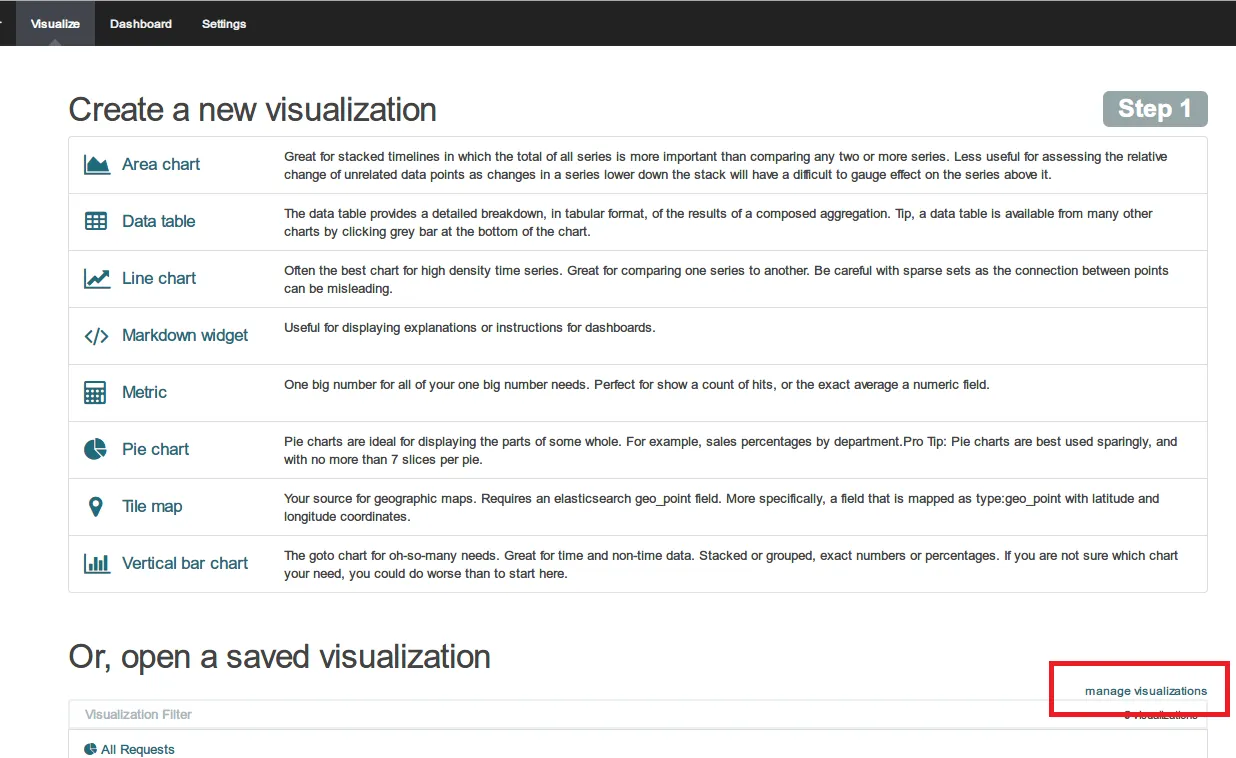
Task: Select the Area chart visualization icon
Action: tap(95, 163)
